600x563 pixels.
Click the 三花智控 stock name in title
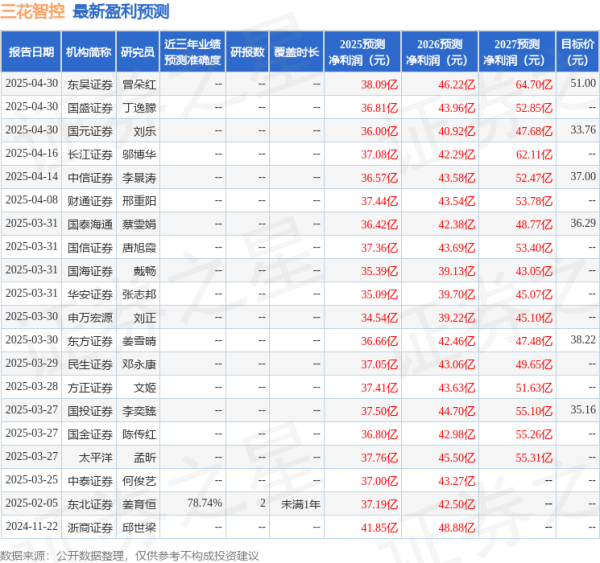click(33, 13)
